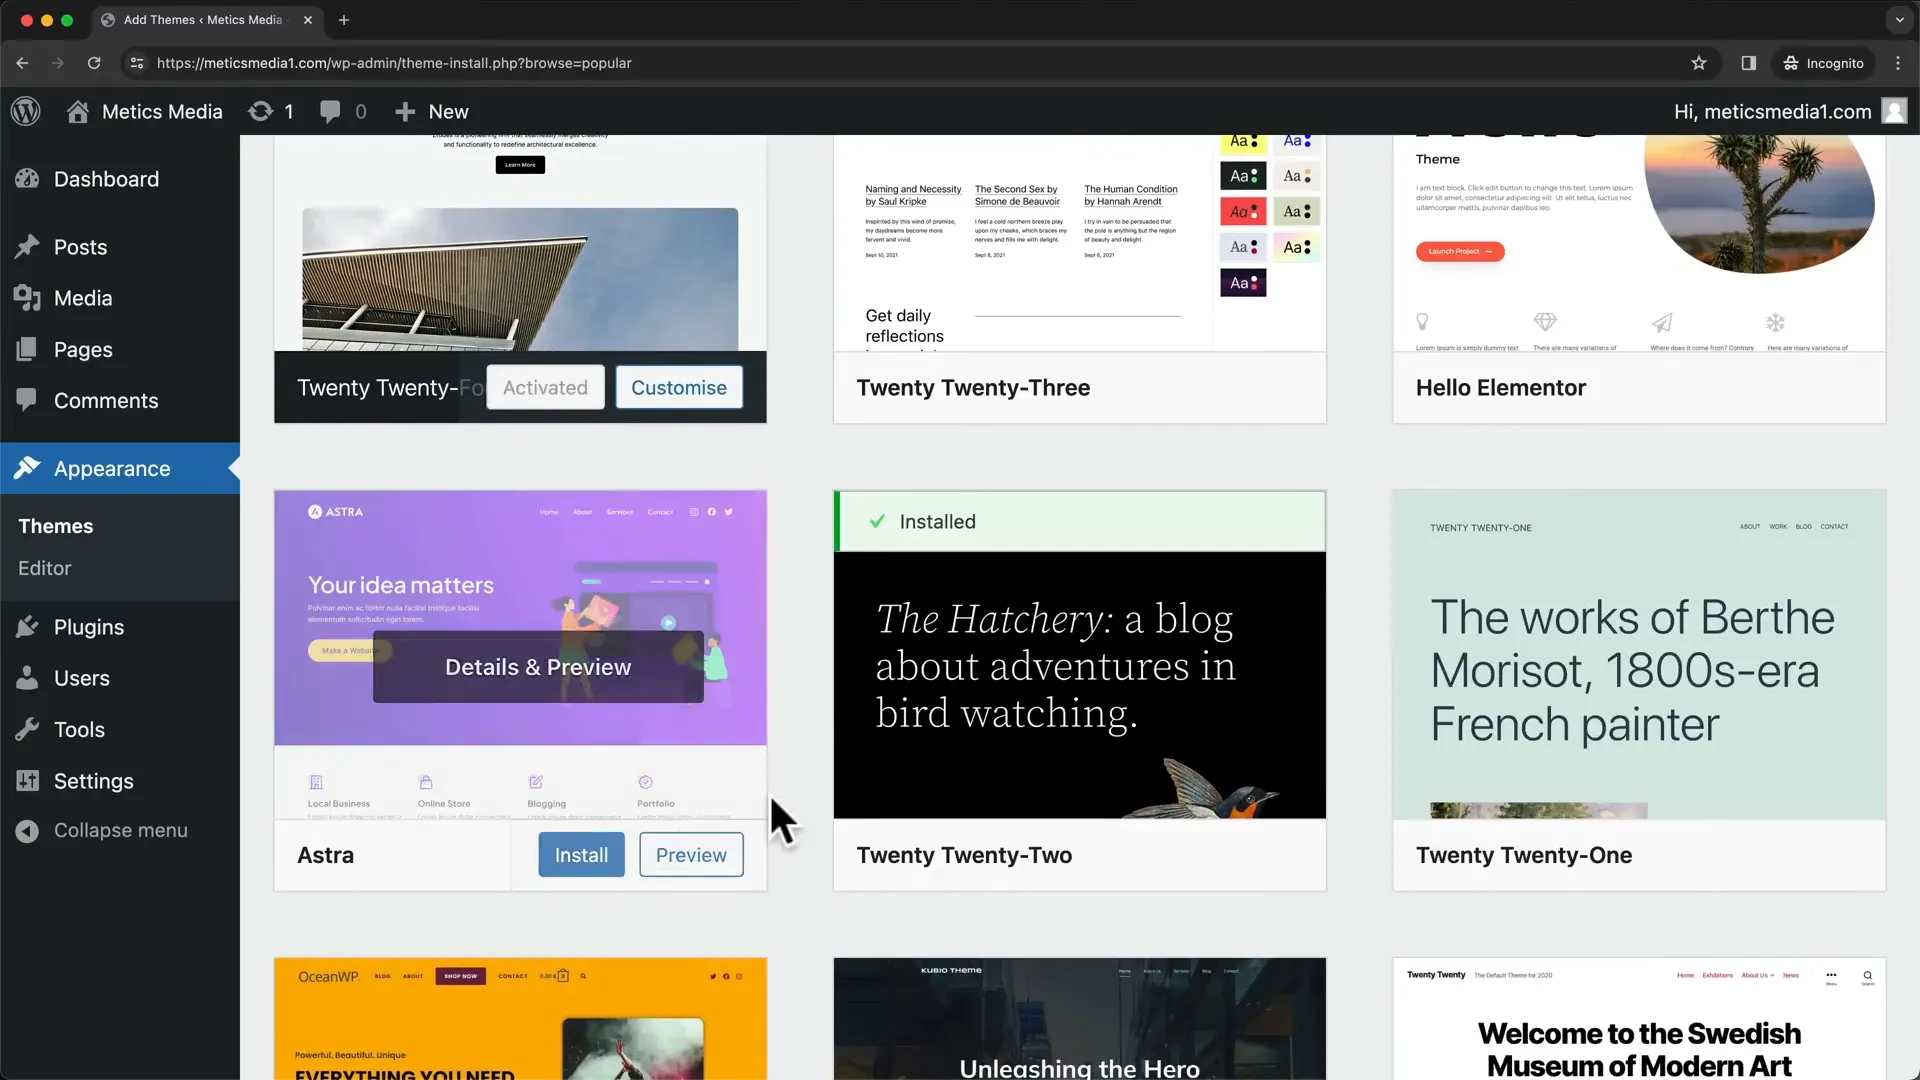Open a new browser tab
The image size is (1920, 1080).
pos(344,20)
